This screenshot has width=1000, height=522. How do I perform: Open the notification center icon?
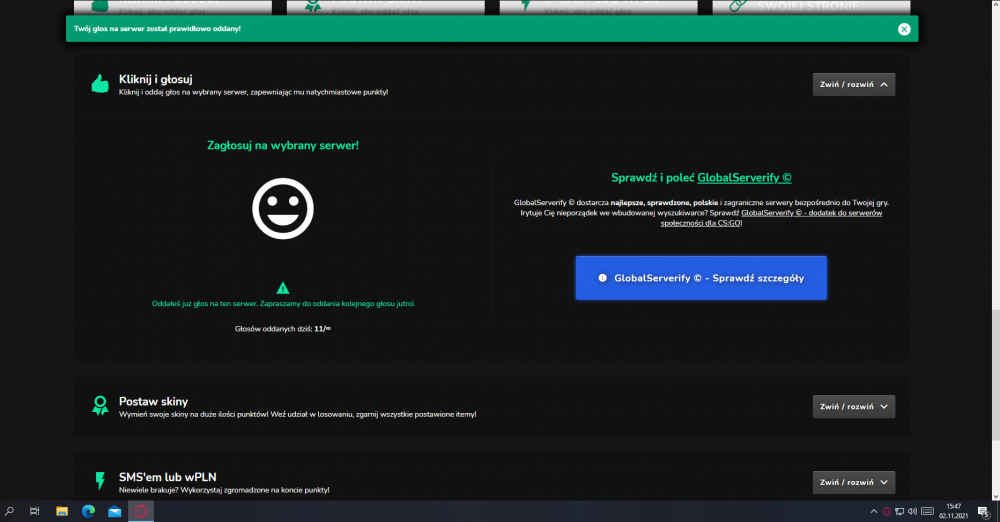point(983,511)
